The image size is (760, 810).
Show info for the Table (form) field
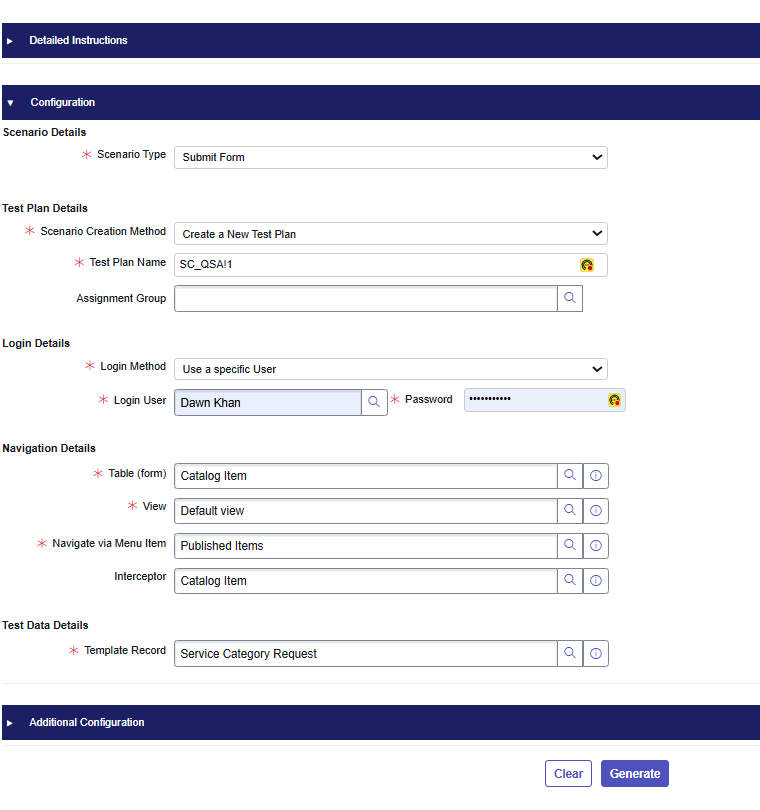click(x=596, y=476)
